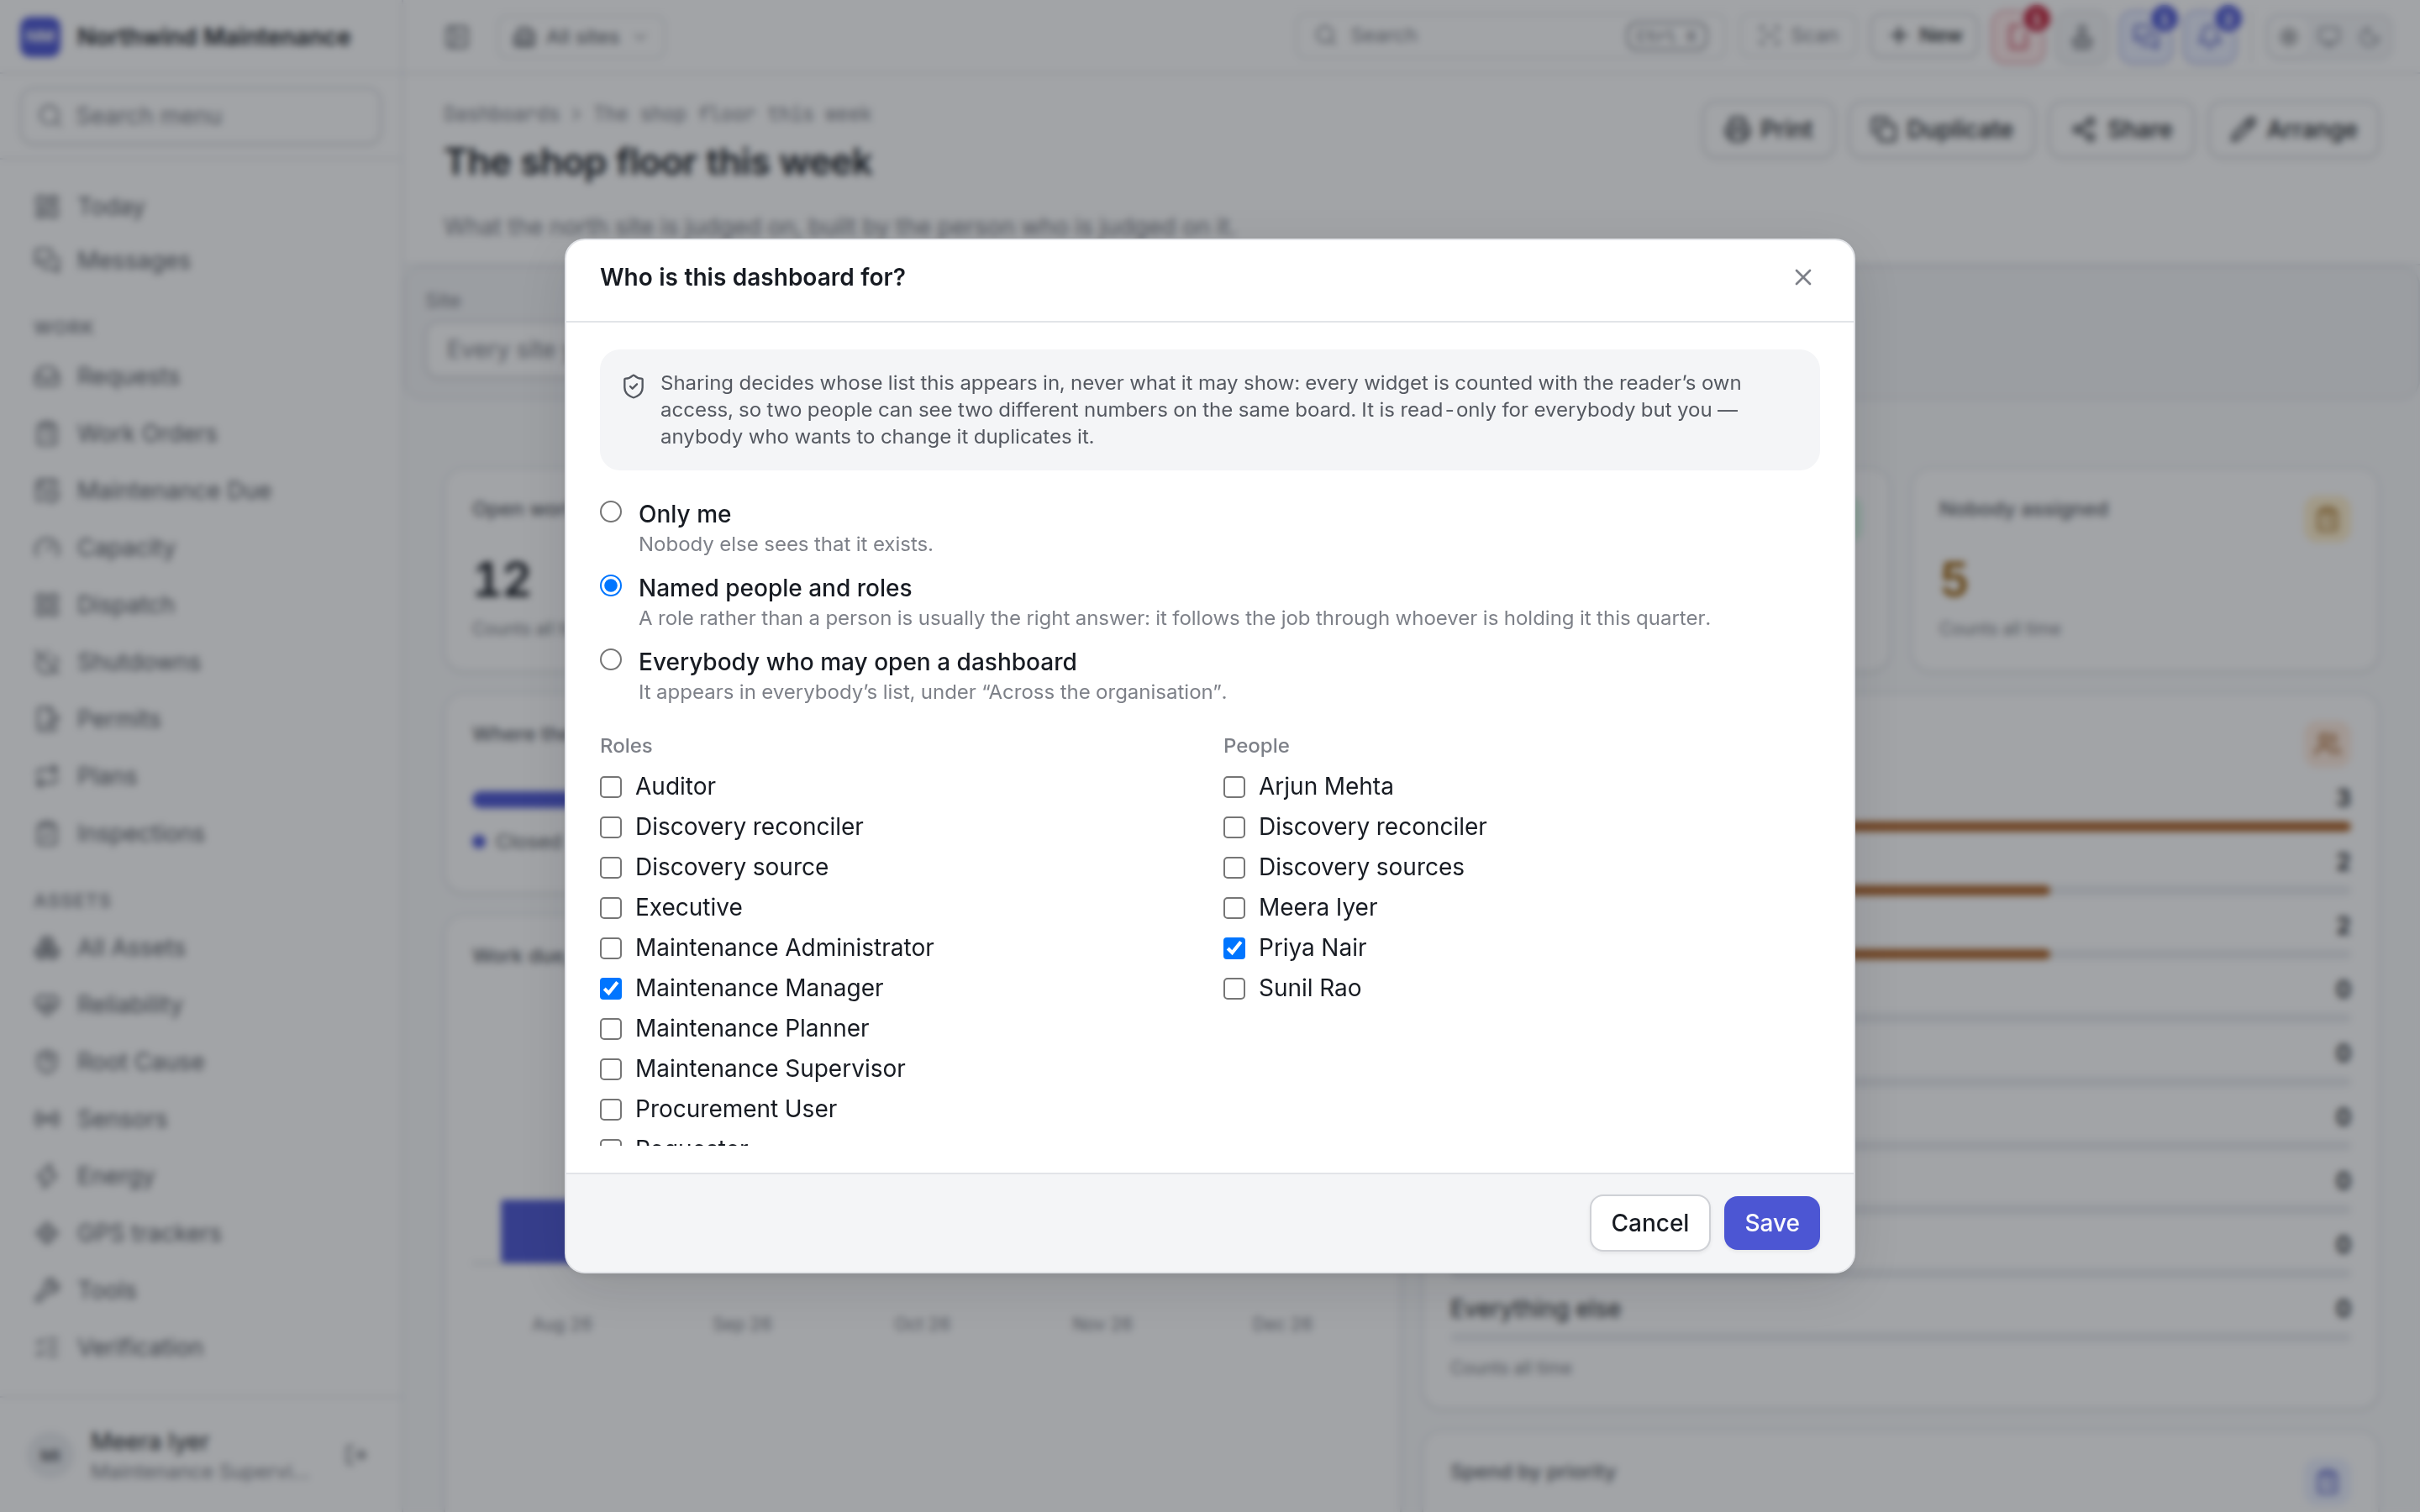2420x1512 pixels.
Task: Toggle the sidebar collapse icon
Action: (457, 37)
